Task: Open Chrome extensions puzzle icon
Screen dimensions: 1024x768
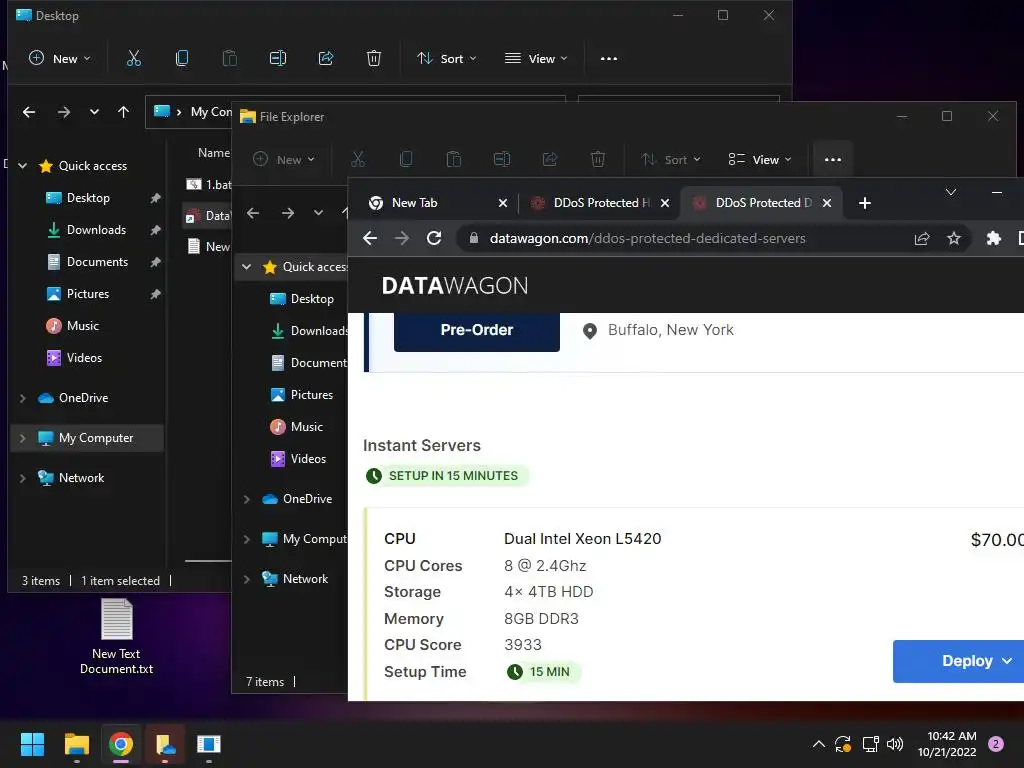Action: [993, 238]
